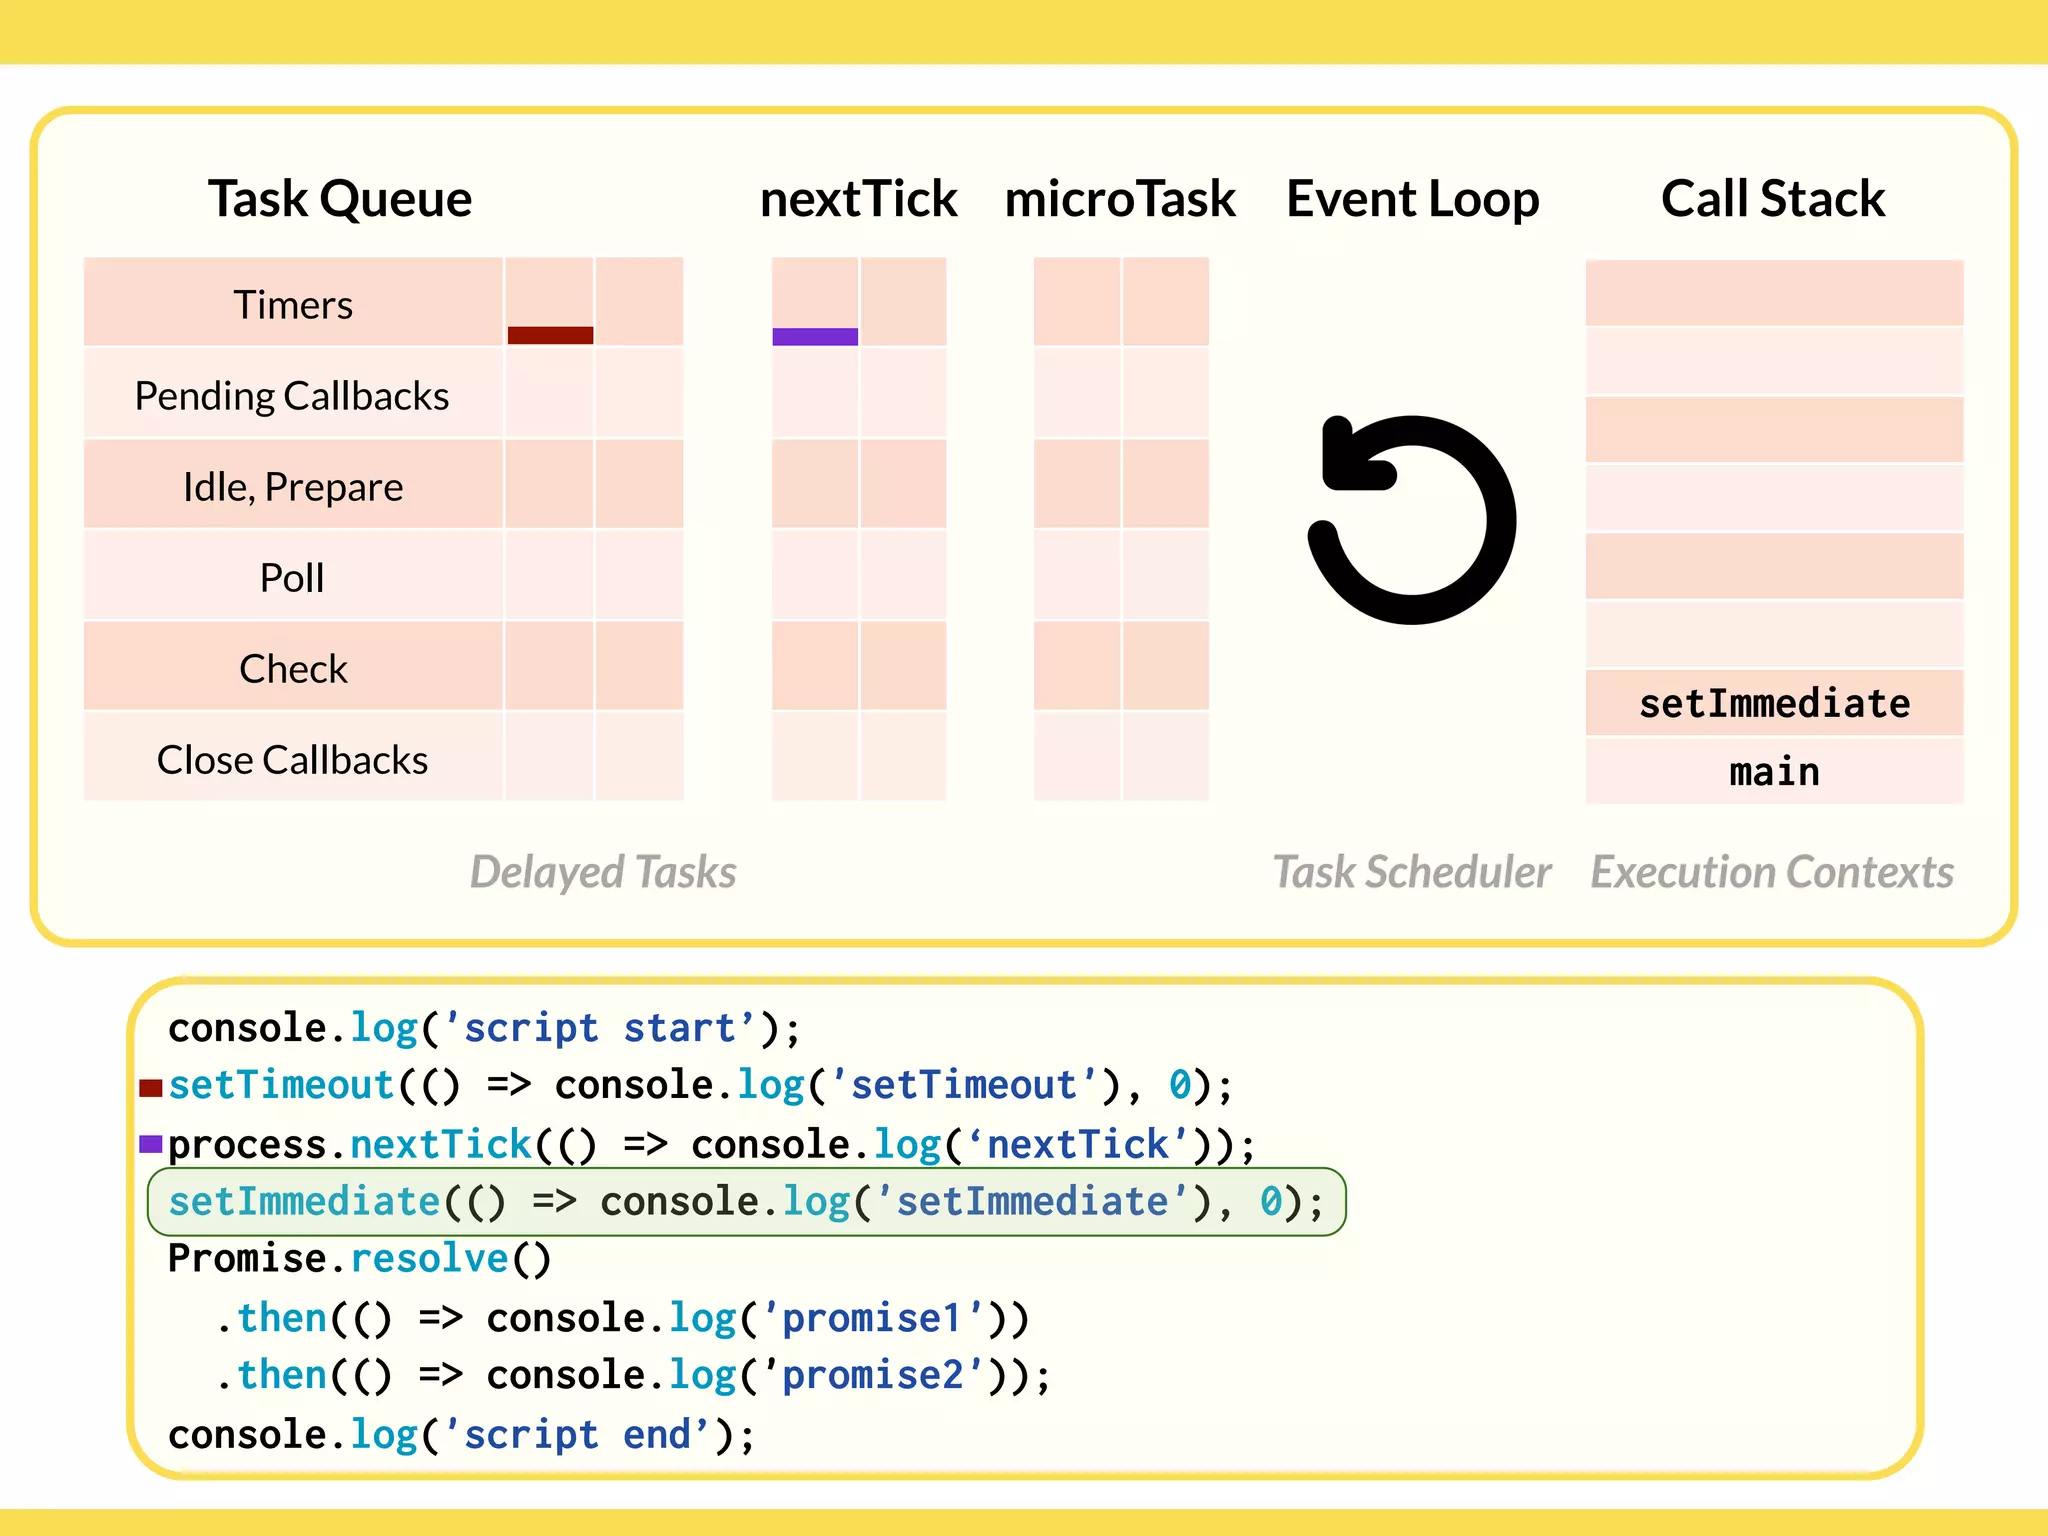Click the purple marker in nextTick queue
Screen dimensions: 2048x1536
tap(815, 337)
